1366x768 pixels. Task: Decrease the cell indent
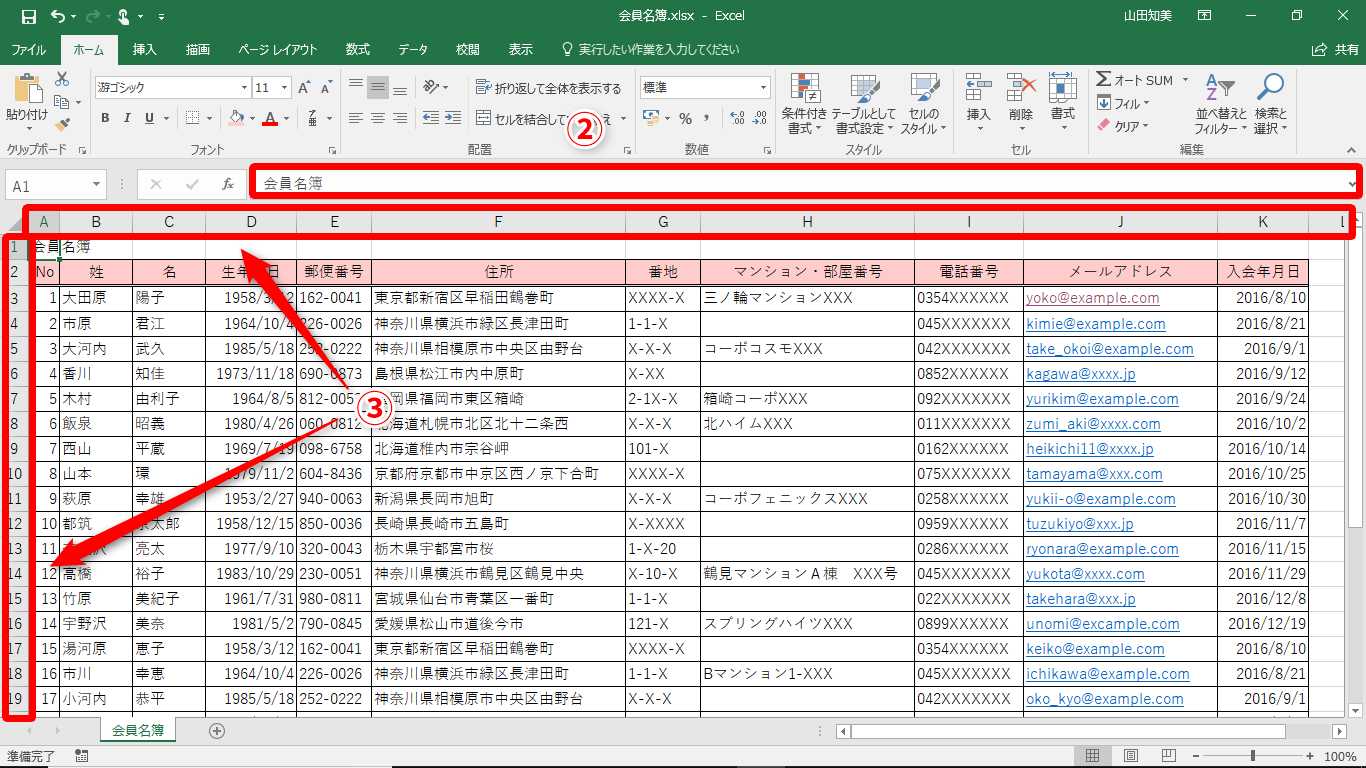(x=431, y=118)
